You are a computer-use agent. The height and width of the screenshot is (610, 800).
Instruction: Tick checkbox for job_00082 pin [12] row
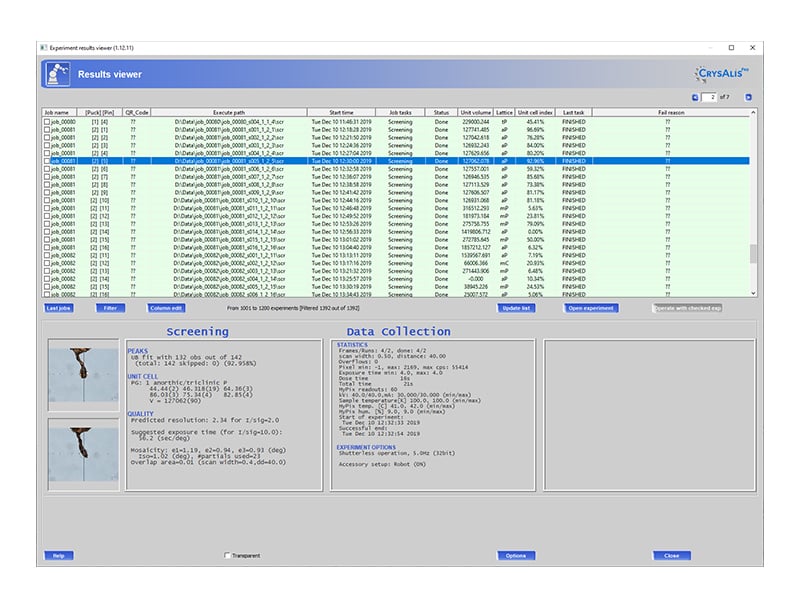47,264
